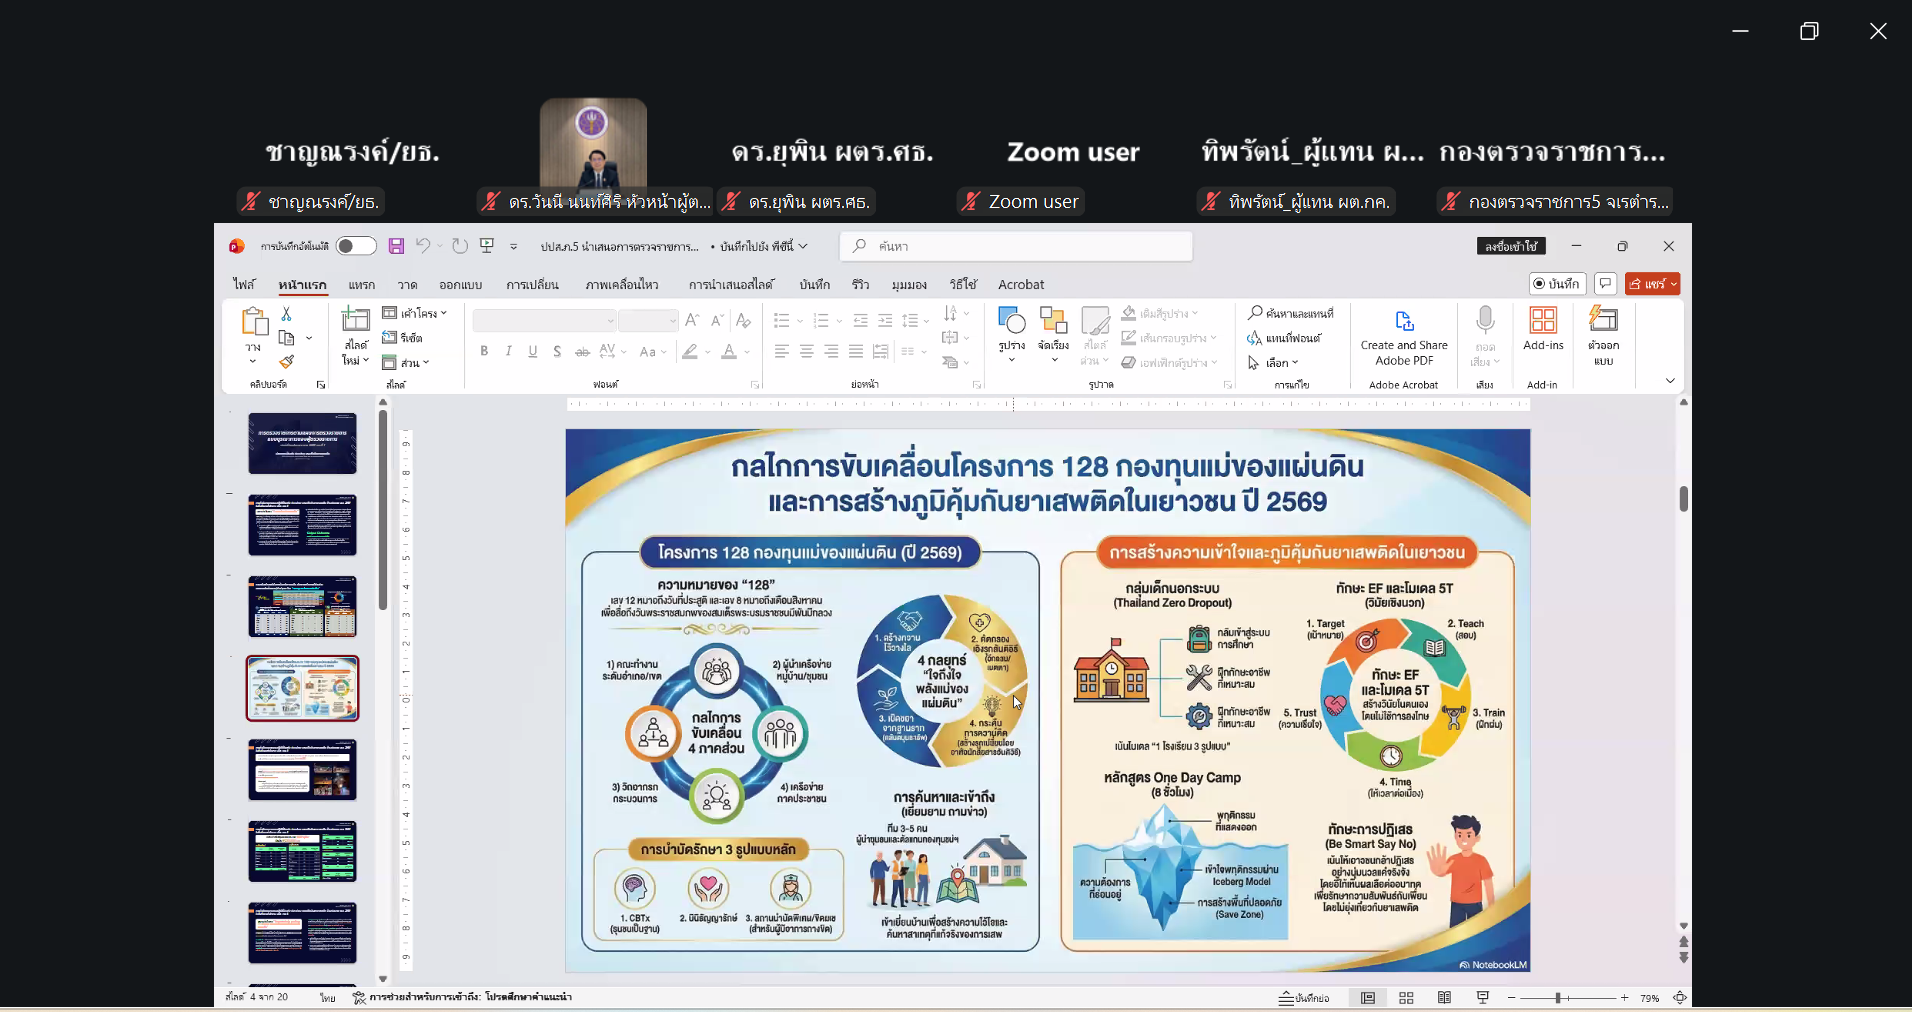Open the รูปร่าง (Shapes) dropdown
This screenshot has height=1012, width=1912.
(1013, 332)
